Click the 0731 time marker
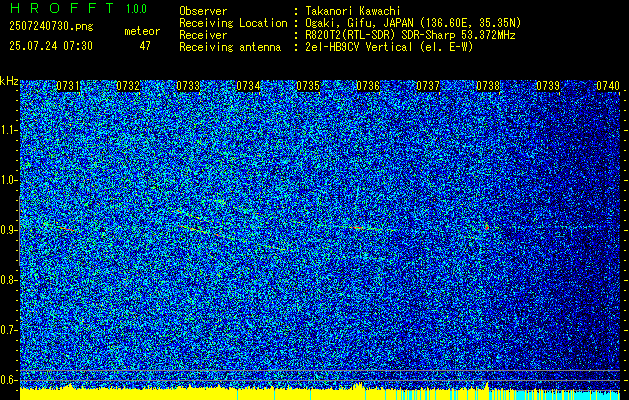The width and height of the screenshot is (629, 400). click(x=68, y=86)
